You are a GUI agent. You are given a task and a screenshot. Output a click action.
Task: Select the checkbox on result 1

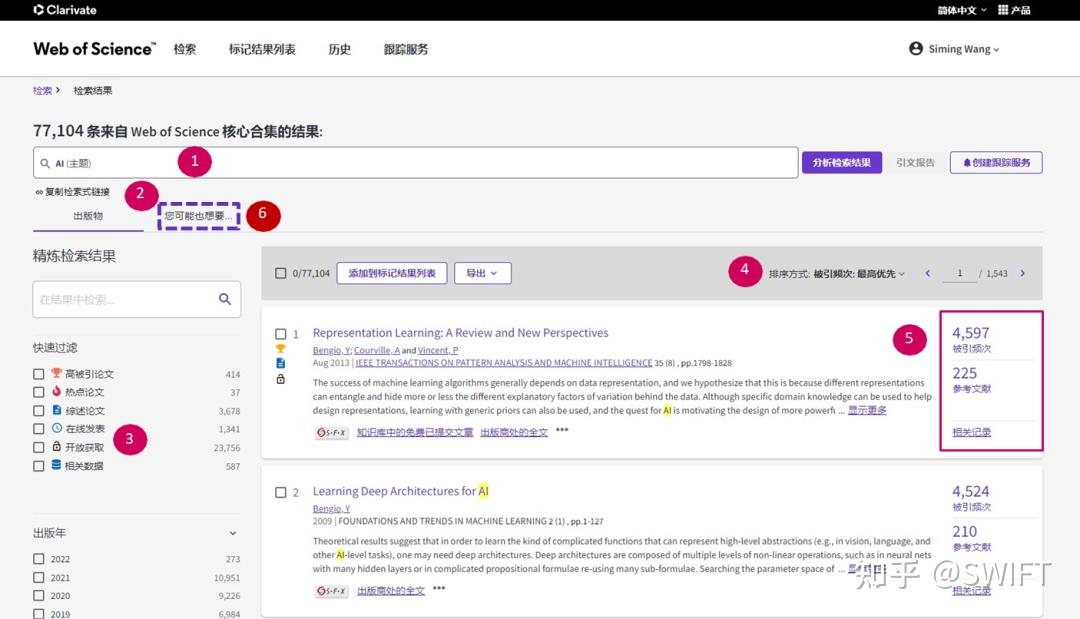[281, 333]
